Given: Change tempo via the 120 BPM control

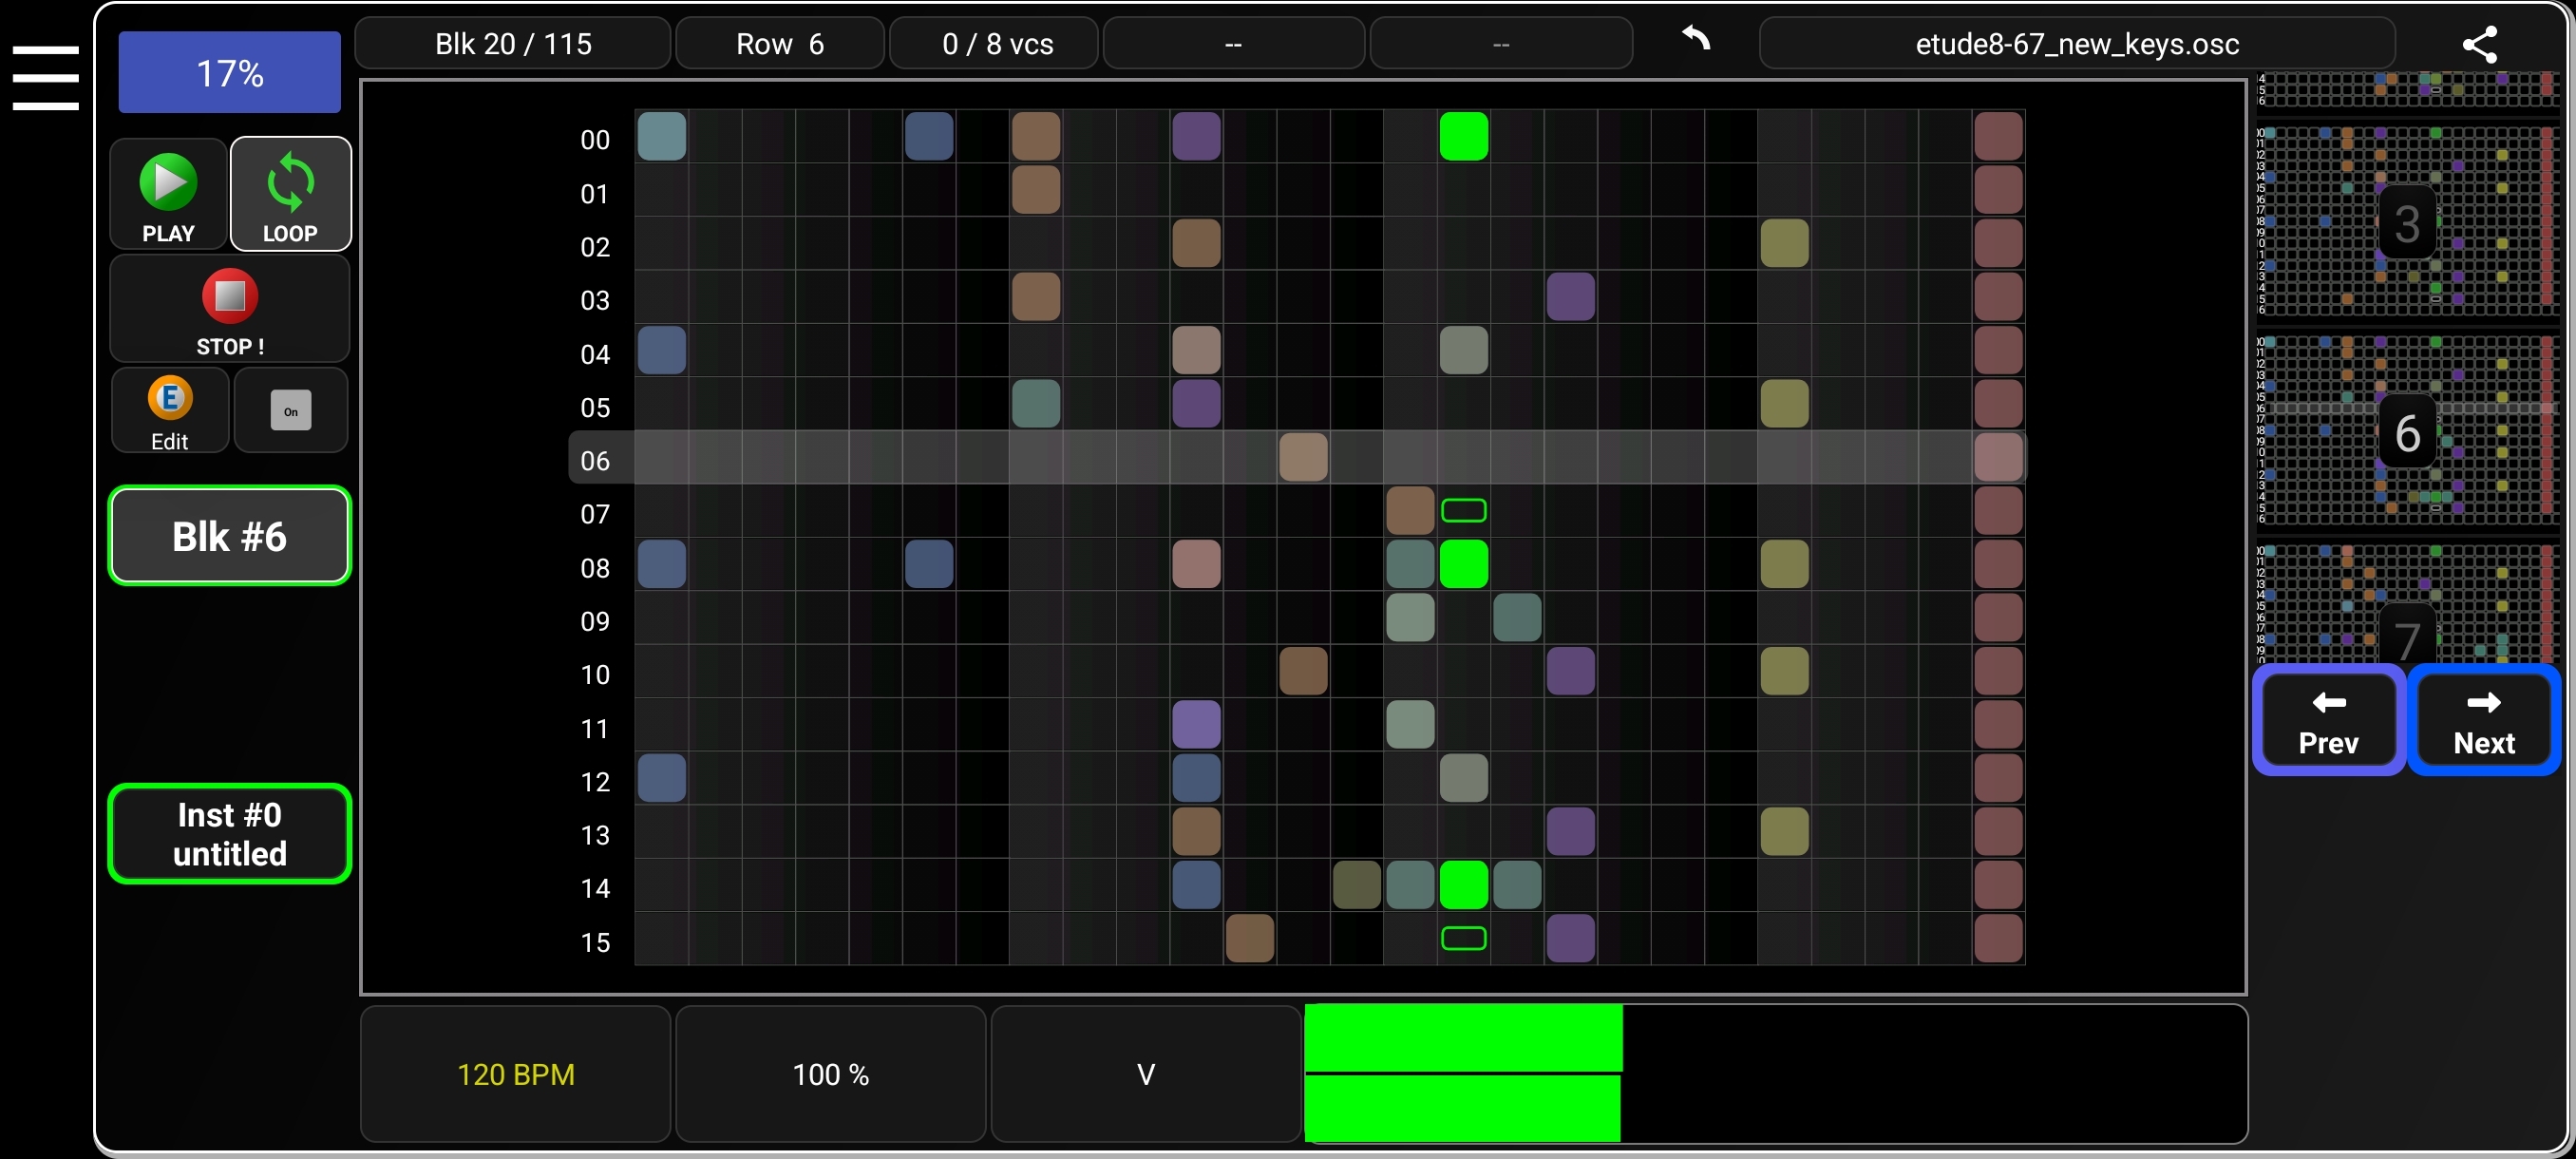Looking at the screenshot, I should pyautogui.click(x=516, y=1074).
